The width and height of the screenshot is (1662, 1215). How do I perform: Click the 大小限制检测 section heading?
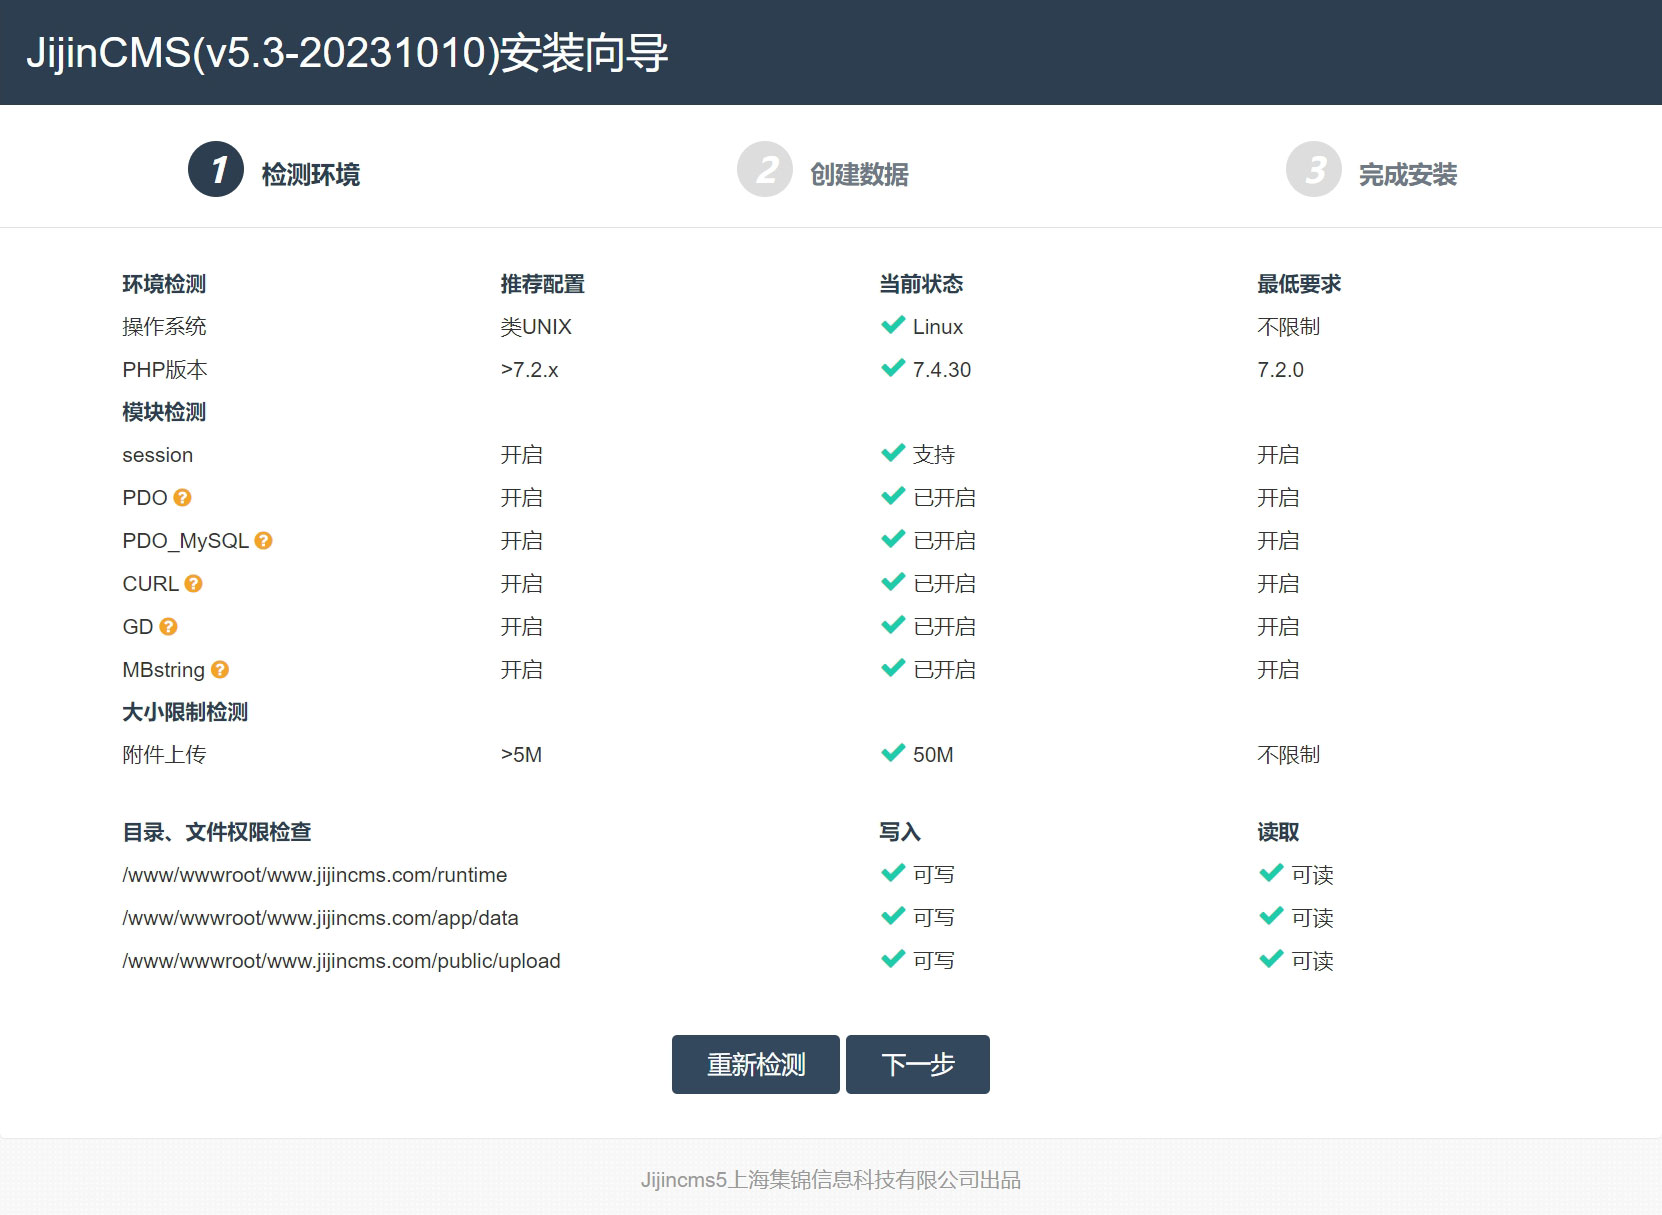point(185,712)
